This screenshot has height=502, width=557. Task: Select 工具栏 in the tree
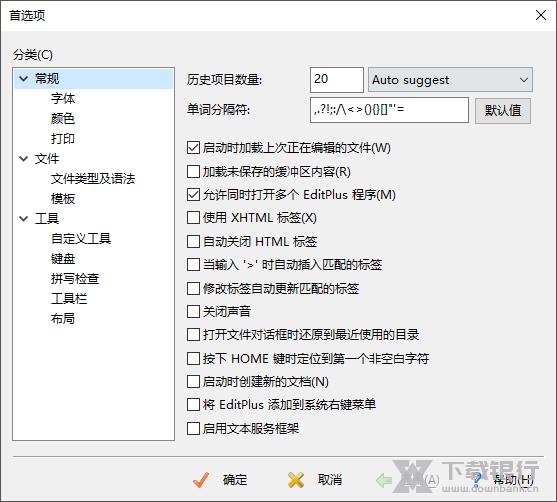pyautogui.click(x=69, y=298)
